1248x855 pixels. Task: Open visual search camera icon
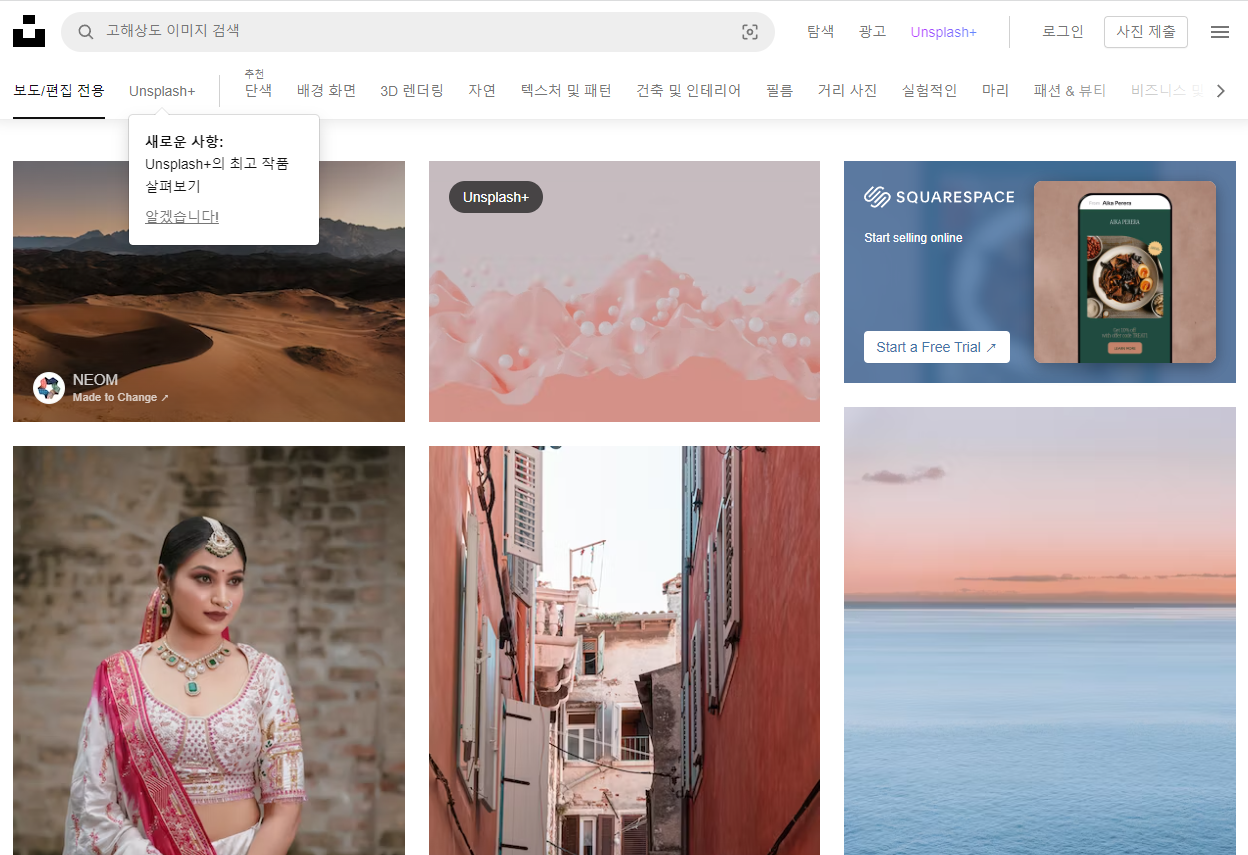tap(750, 32)
